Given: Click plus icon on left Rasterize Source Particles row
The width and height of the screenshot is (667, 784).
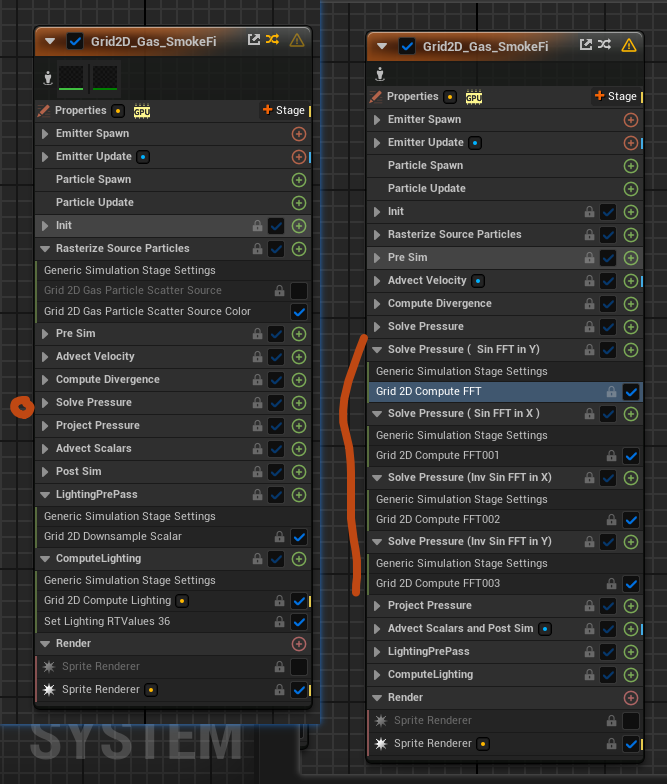Looking at the screenshot, I should 299,249.
